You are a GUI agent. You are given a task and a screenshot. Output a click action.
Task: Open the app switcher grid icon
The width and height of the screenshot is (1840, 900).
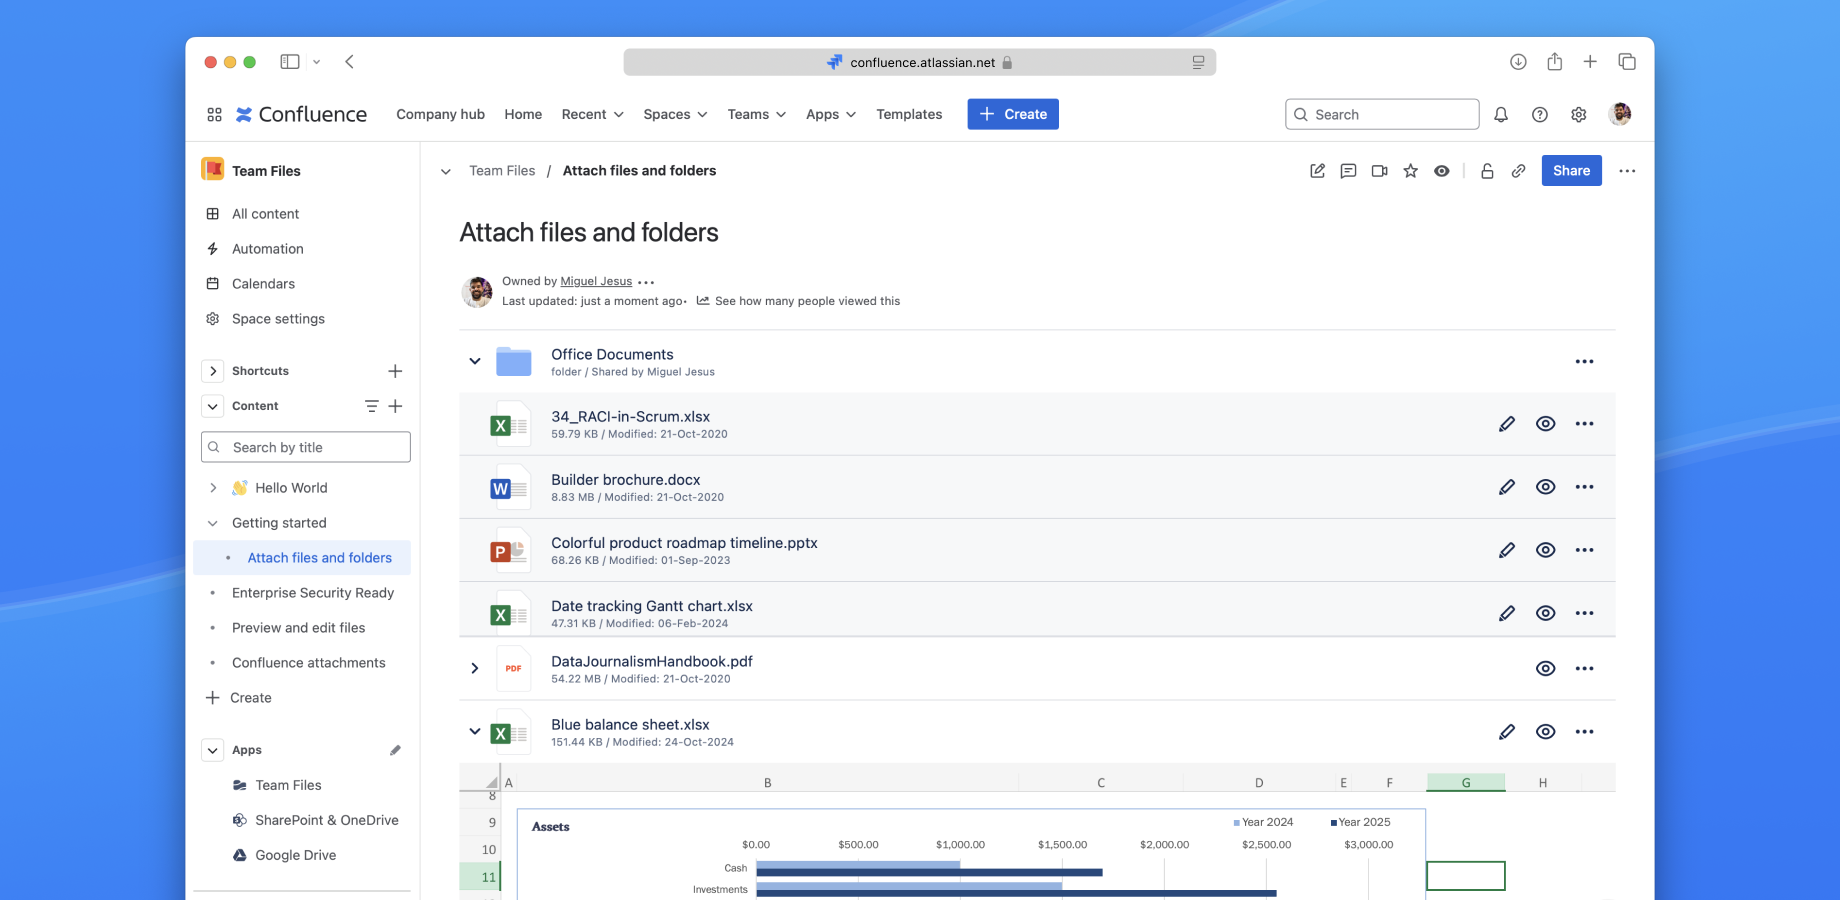coord(214,115)
